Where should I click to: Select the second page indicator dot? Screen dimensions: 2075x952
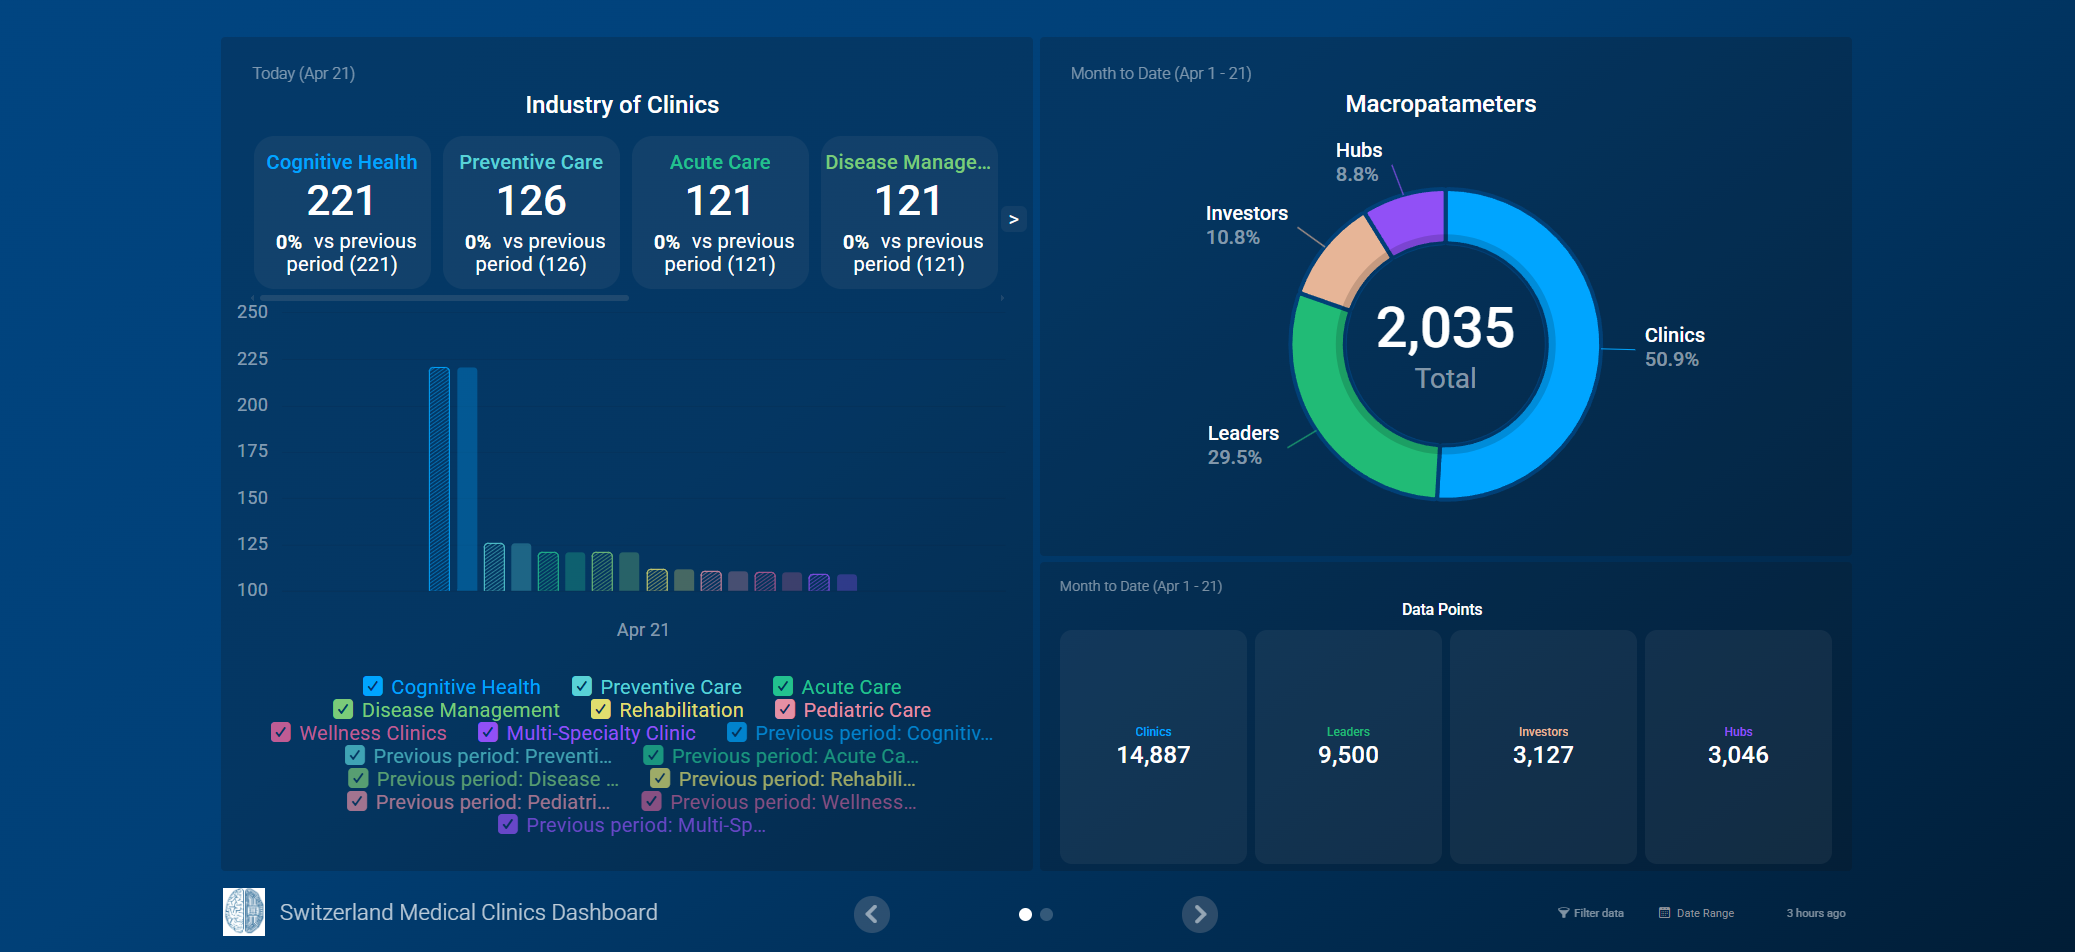point(1046,914)
